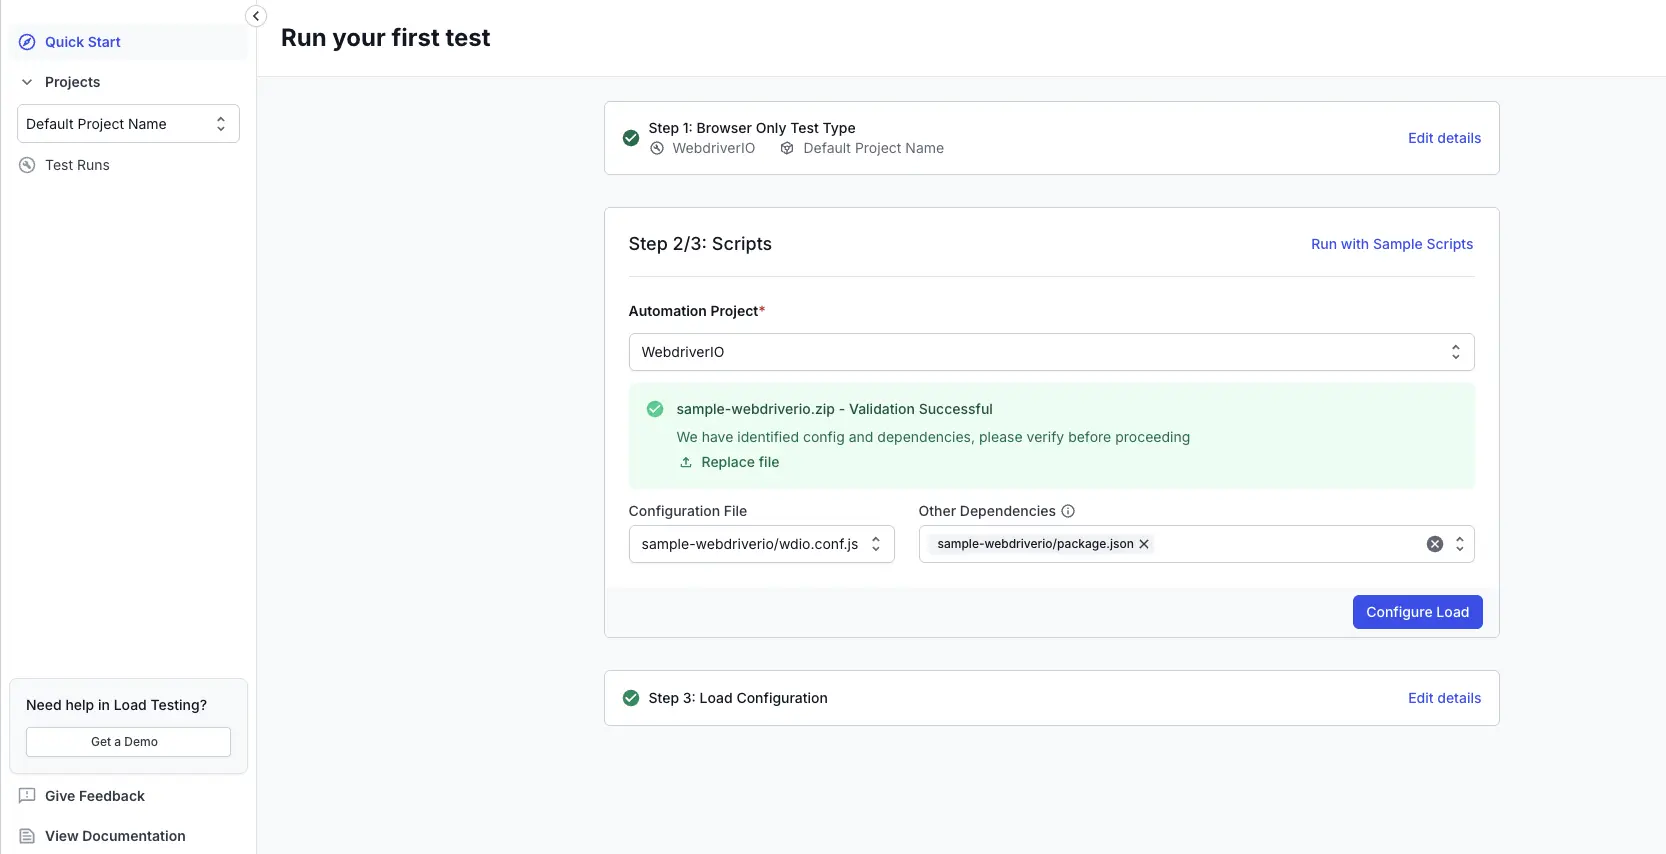Image resolution: width=1666 pixels, height=854 pixels.
Task: Open the Configuration File dropdown
Action: click(x=761, y=544)
